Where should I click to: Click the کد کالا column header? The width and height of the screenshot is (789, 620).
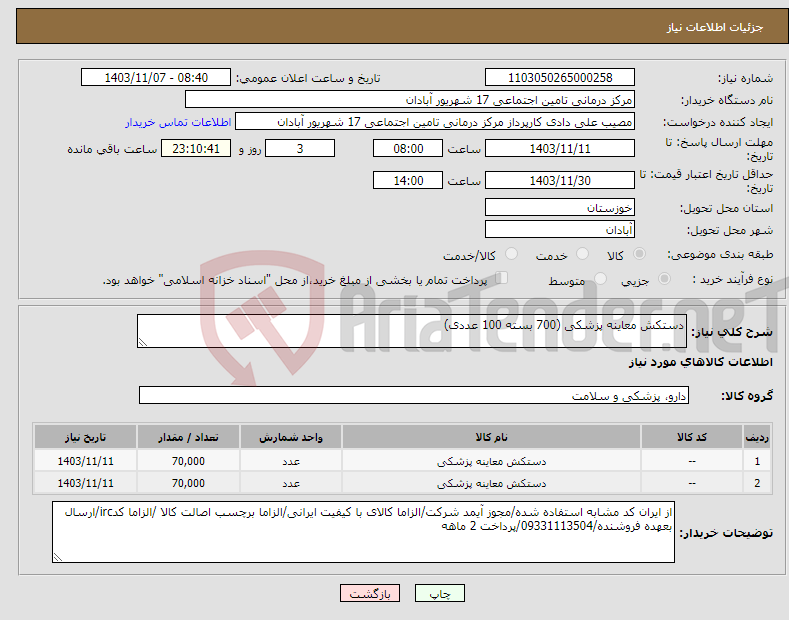[x=692, y=437]
